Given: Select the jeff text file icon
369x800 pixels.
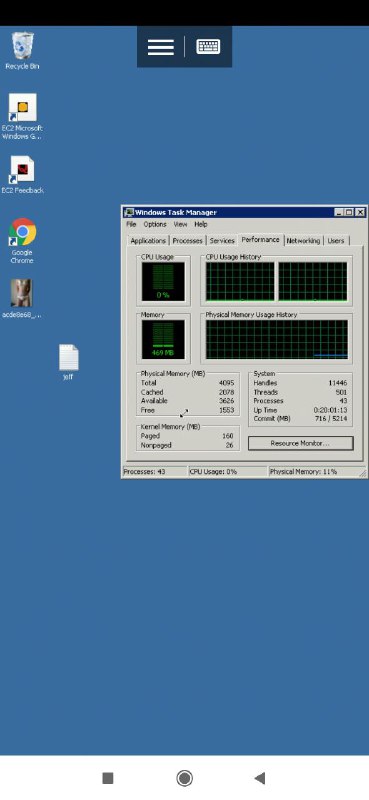Looking at the screenshot, I should (68, 362).
